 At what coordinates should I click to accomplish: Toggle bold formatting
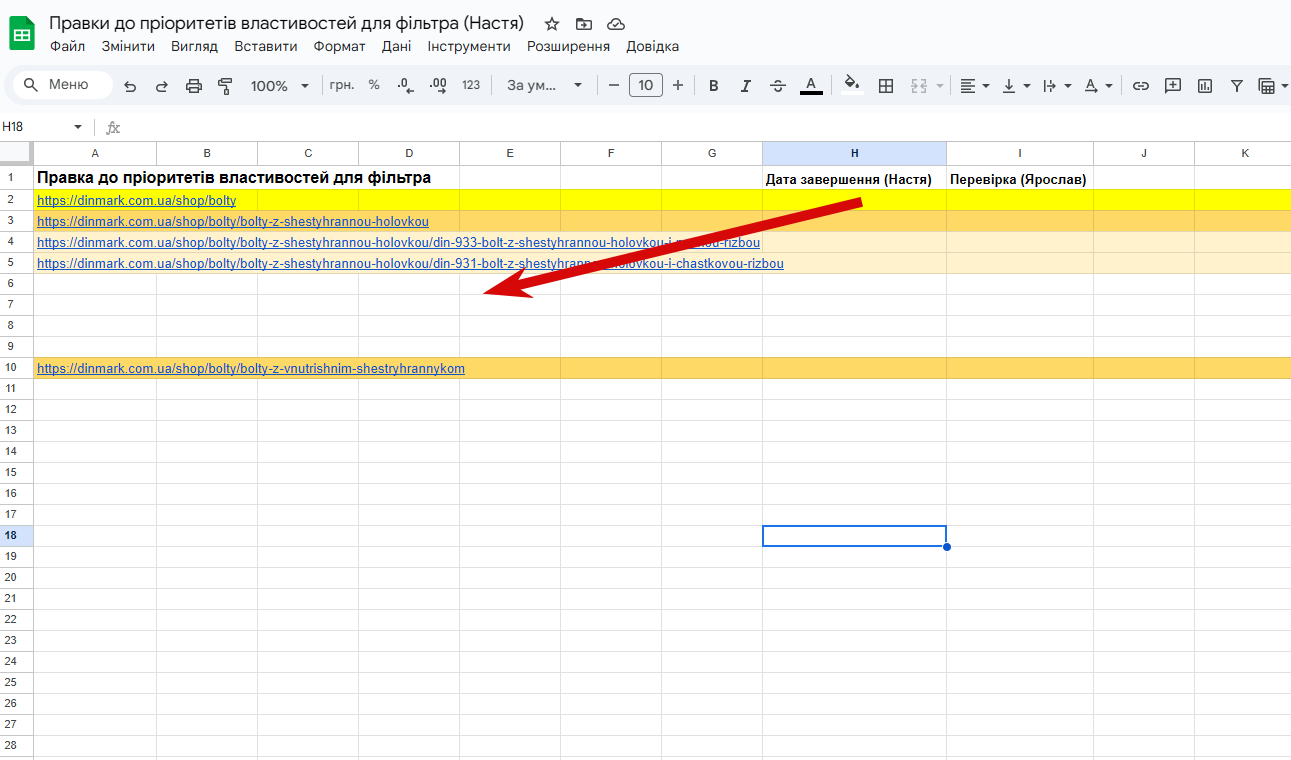tap(714, 86)
